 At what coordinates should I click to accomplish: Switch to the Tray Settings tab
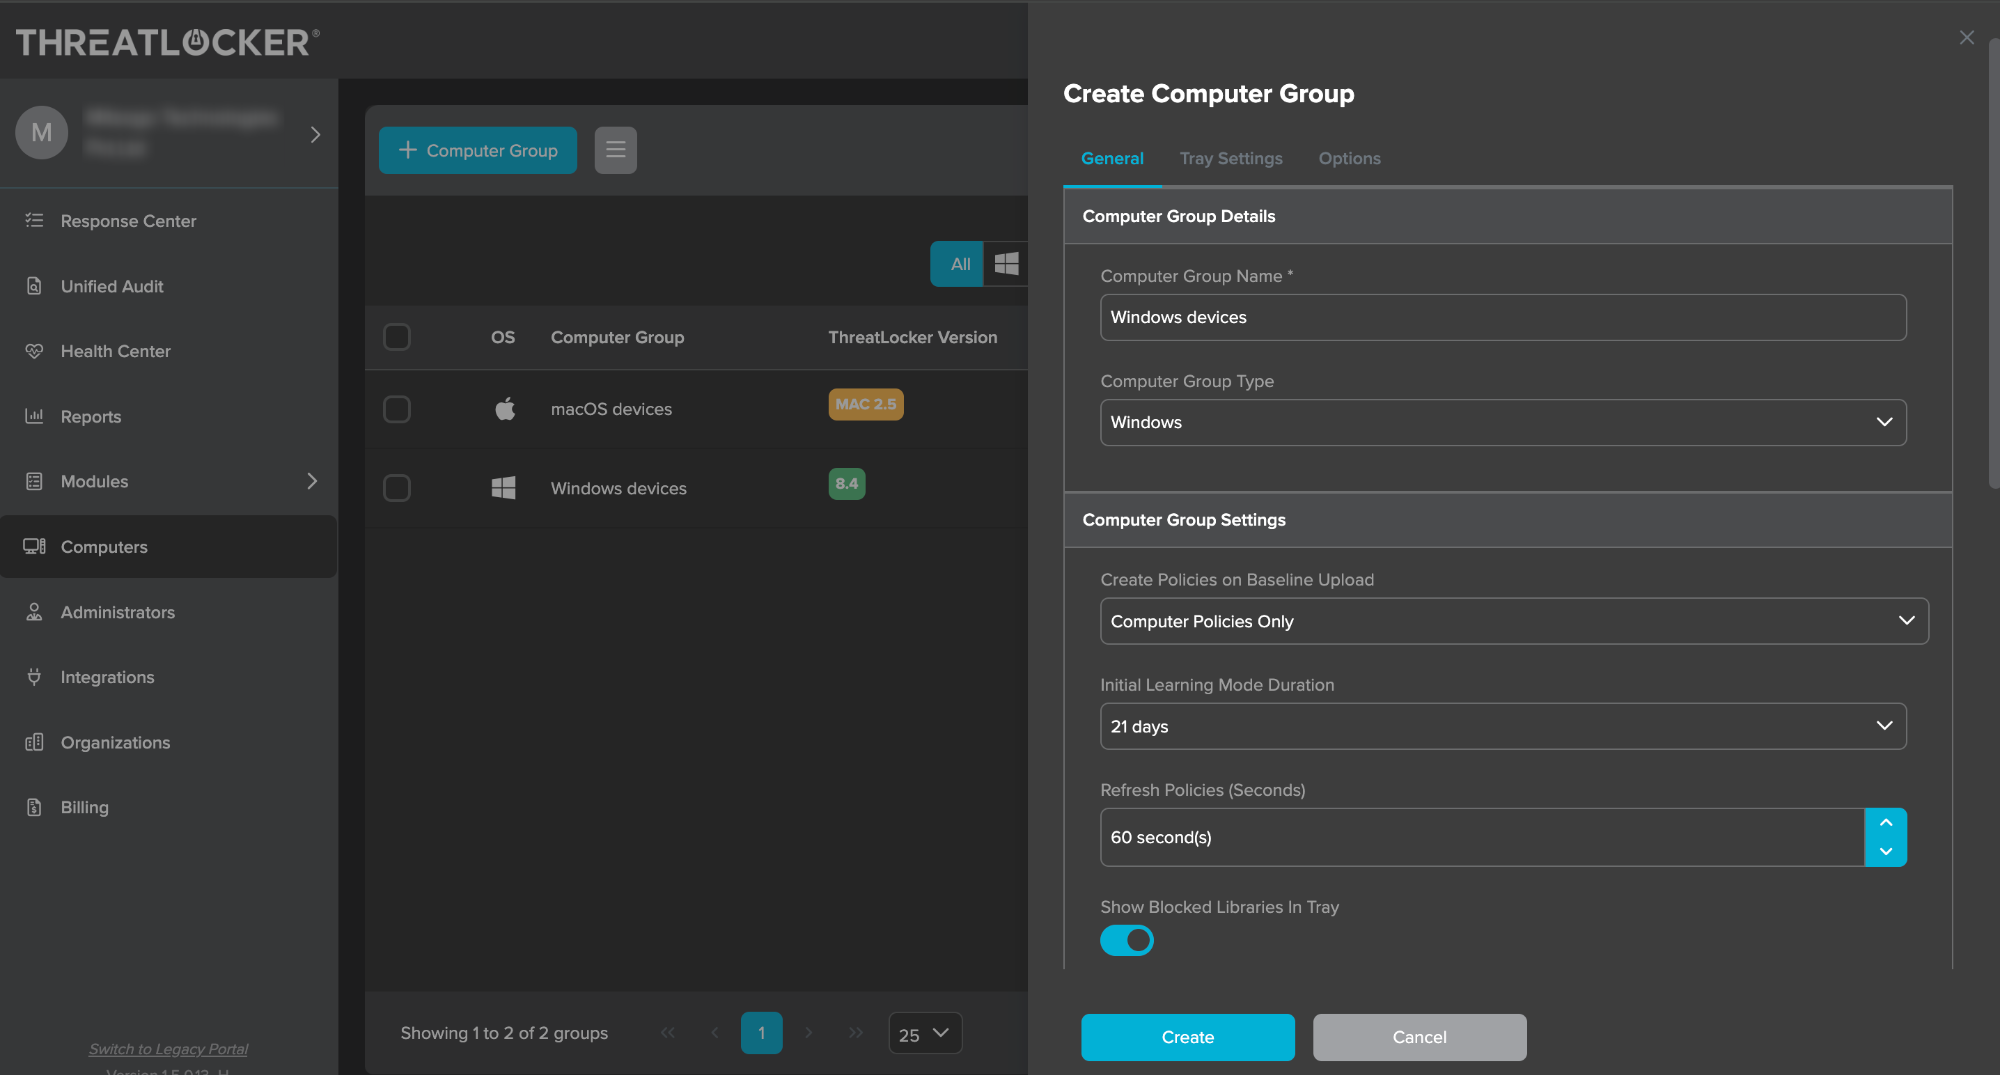tap(1231, 158)
